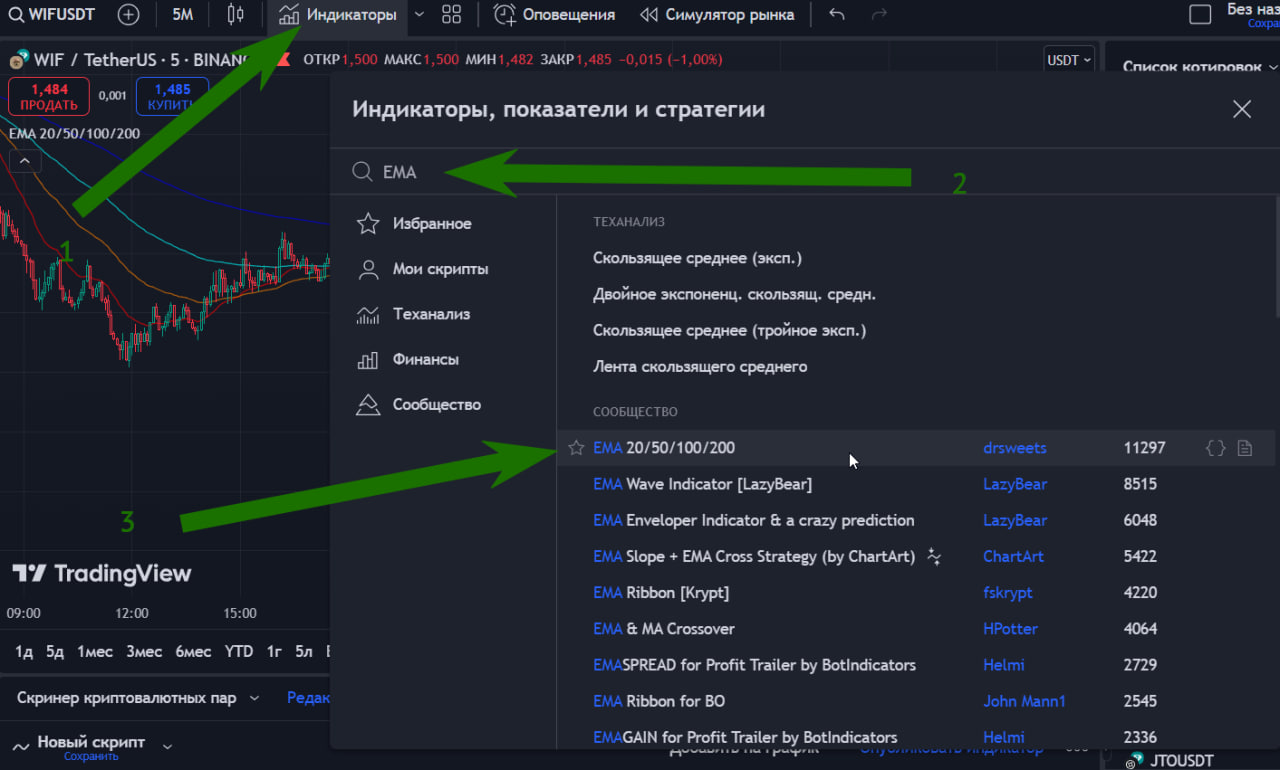View source code braces icon for EMA 20/50/100/200
Viewport: 1280px width, 770px height.
pos(1215,448)
